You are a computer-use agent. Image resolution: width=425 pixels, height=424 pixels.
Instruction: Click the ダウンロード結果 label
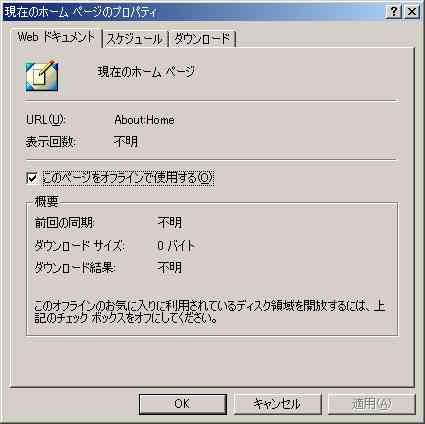[x=74, y=267]
